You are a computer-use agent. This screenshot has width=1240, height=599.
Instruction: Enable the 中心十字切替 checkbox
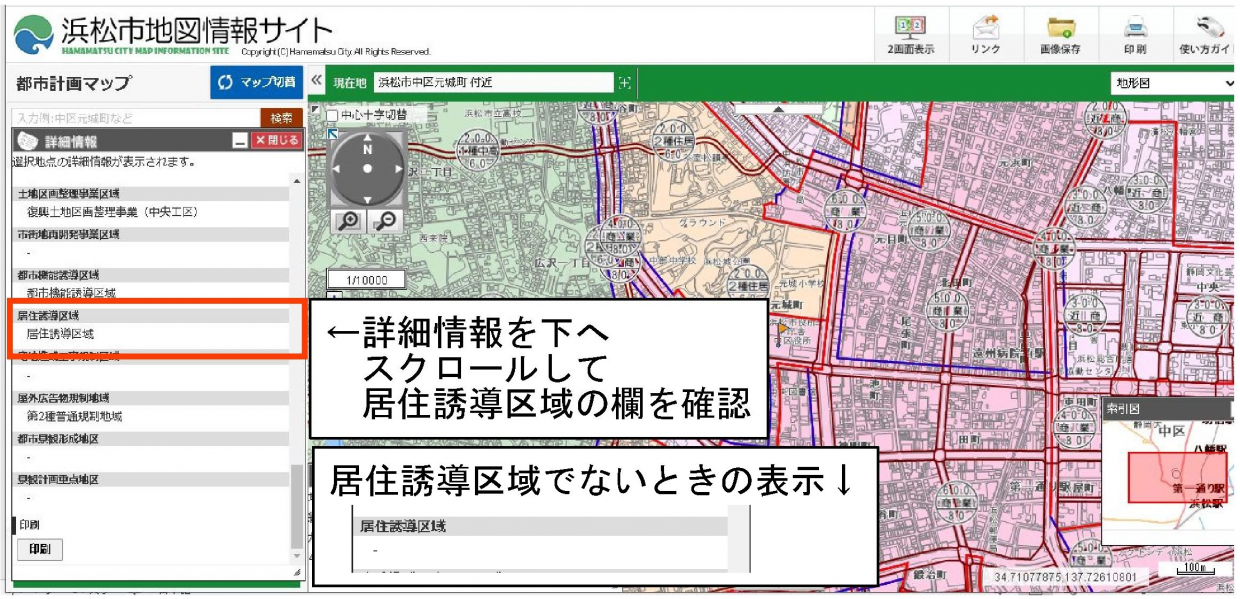pyautogui.click(x=330, y=114)
